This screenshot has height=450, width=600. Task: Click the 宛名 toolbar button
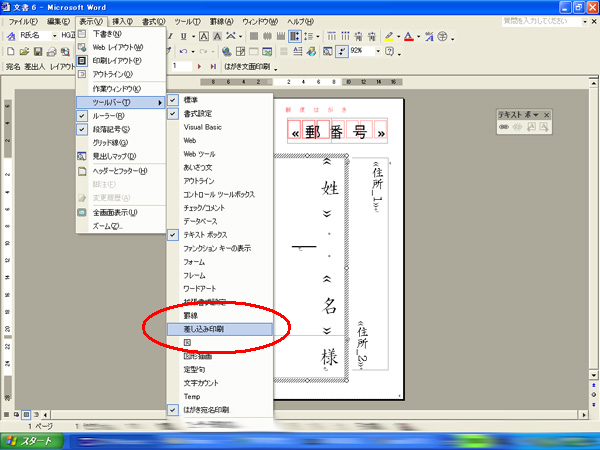click(13, 67)
